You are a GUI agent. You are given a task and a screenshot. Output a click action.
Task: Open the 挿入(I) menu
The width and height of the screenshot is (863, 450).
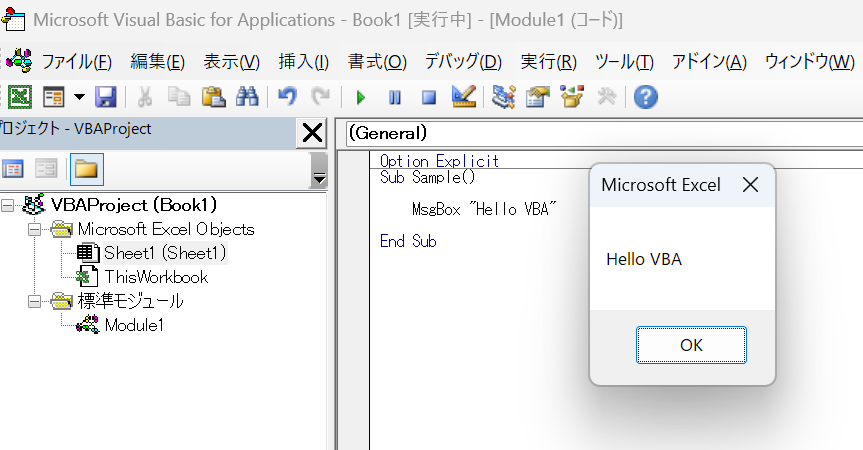click(304, 62)
